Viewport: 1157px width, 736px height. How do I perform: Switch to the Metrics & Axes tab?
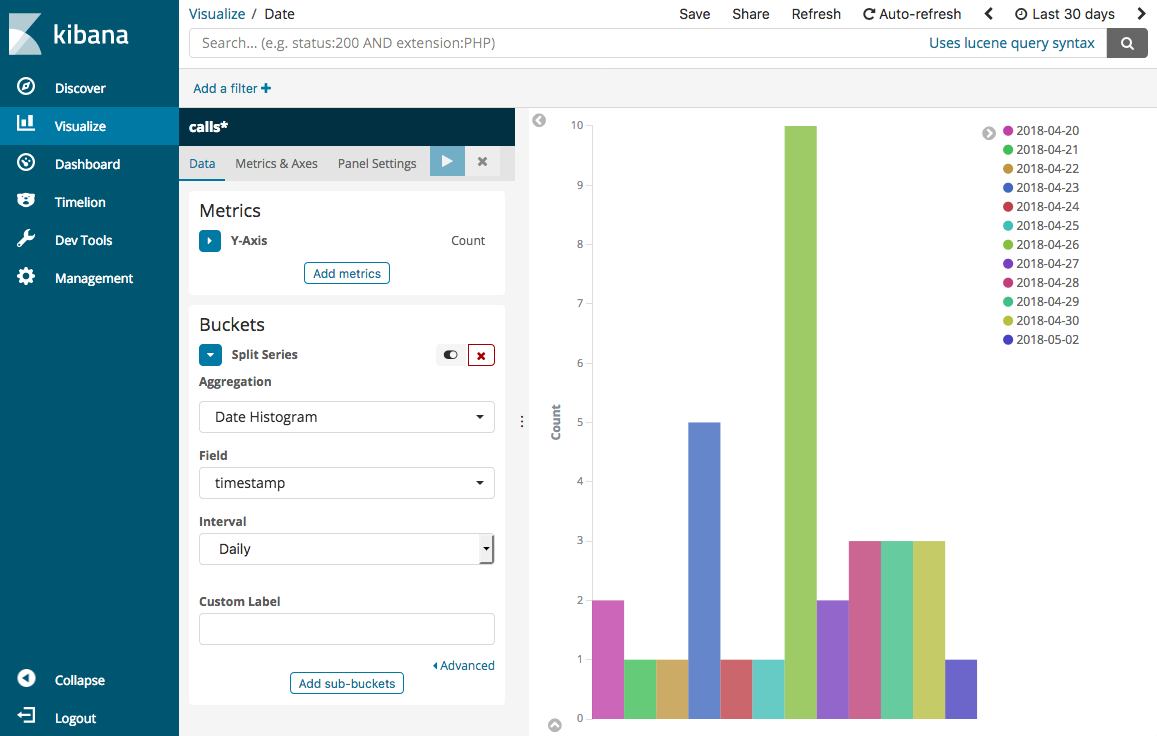(276, 163)
